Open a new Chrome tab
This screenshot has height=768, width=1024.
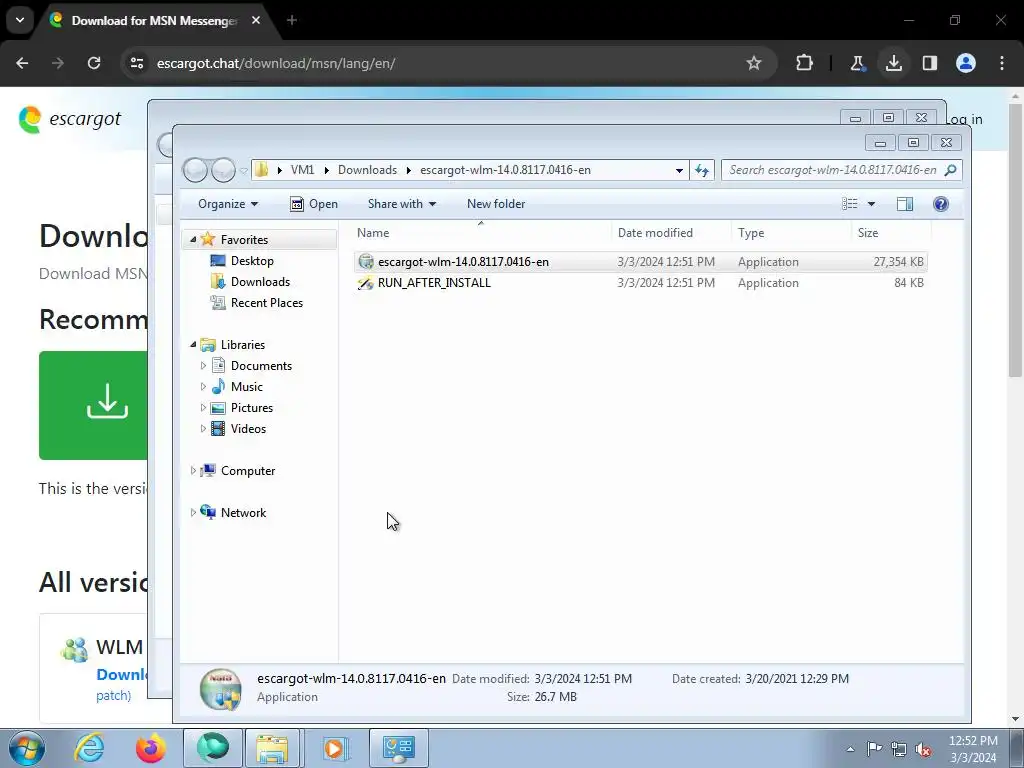[x=292, y=20]
